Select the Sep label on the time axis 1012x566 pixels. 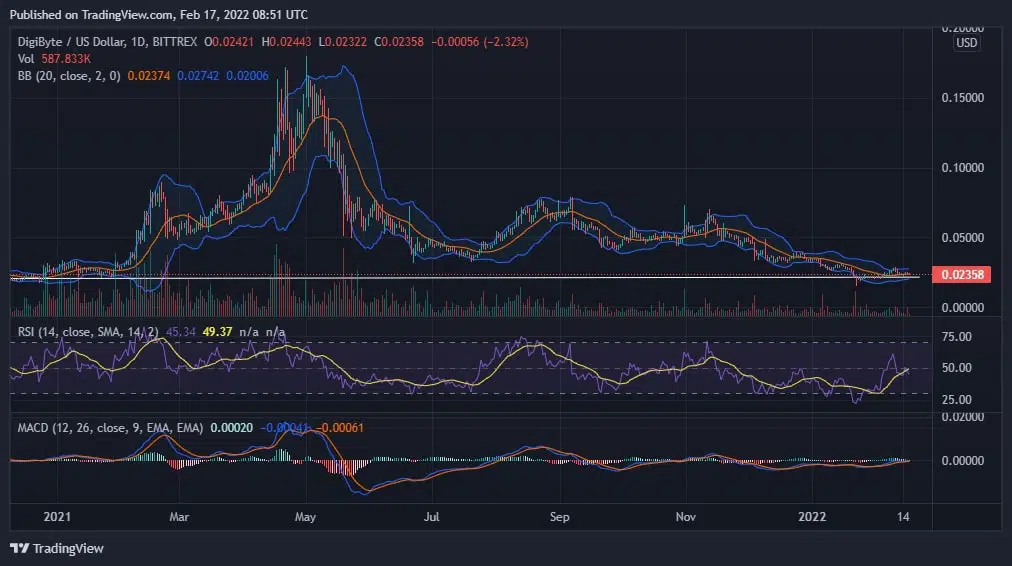pos(560,517)
